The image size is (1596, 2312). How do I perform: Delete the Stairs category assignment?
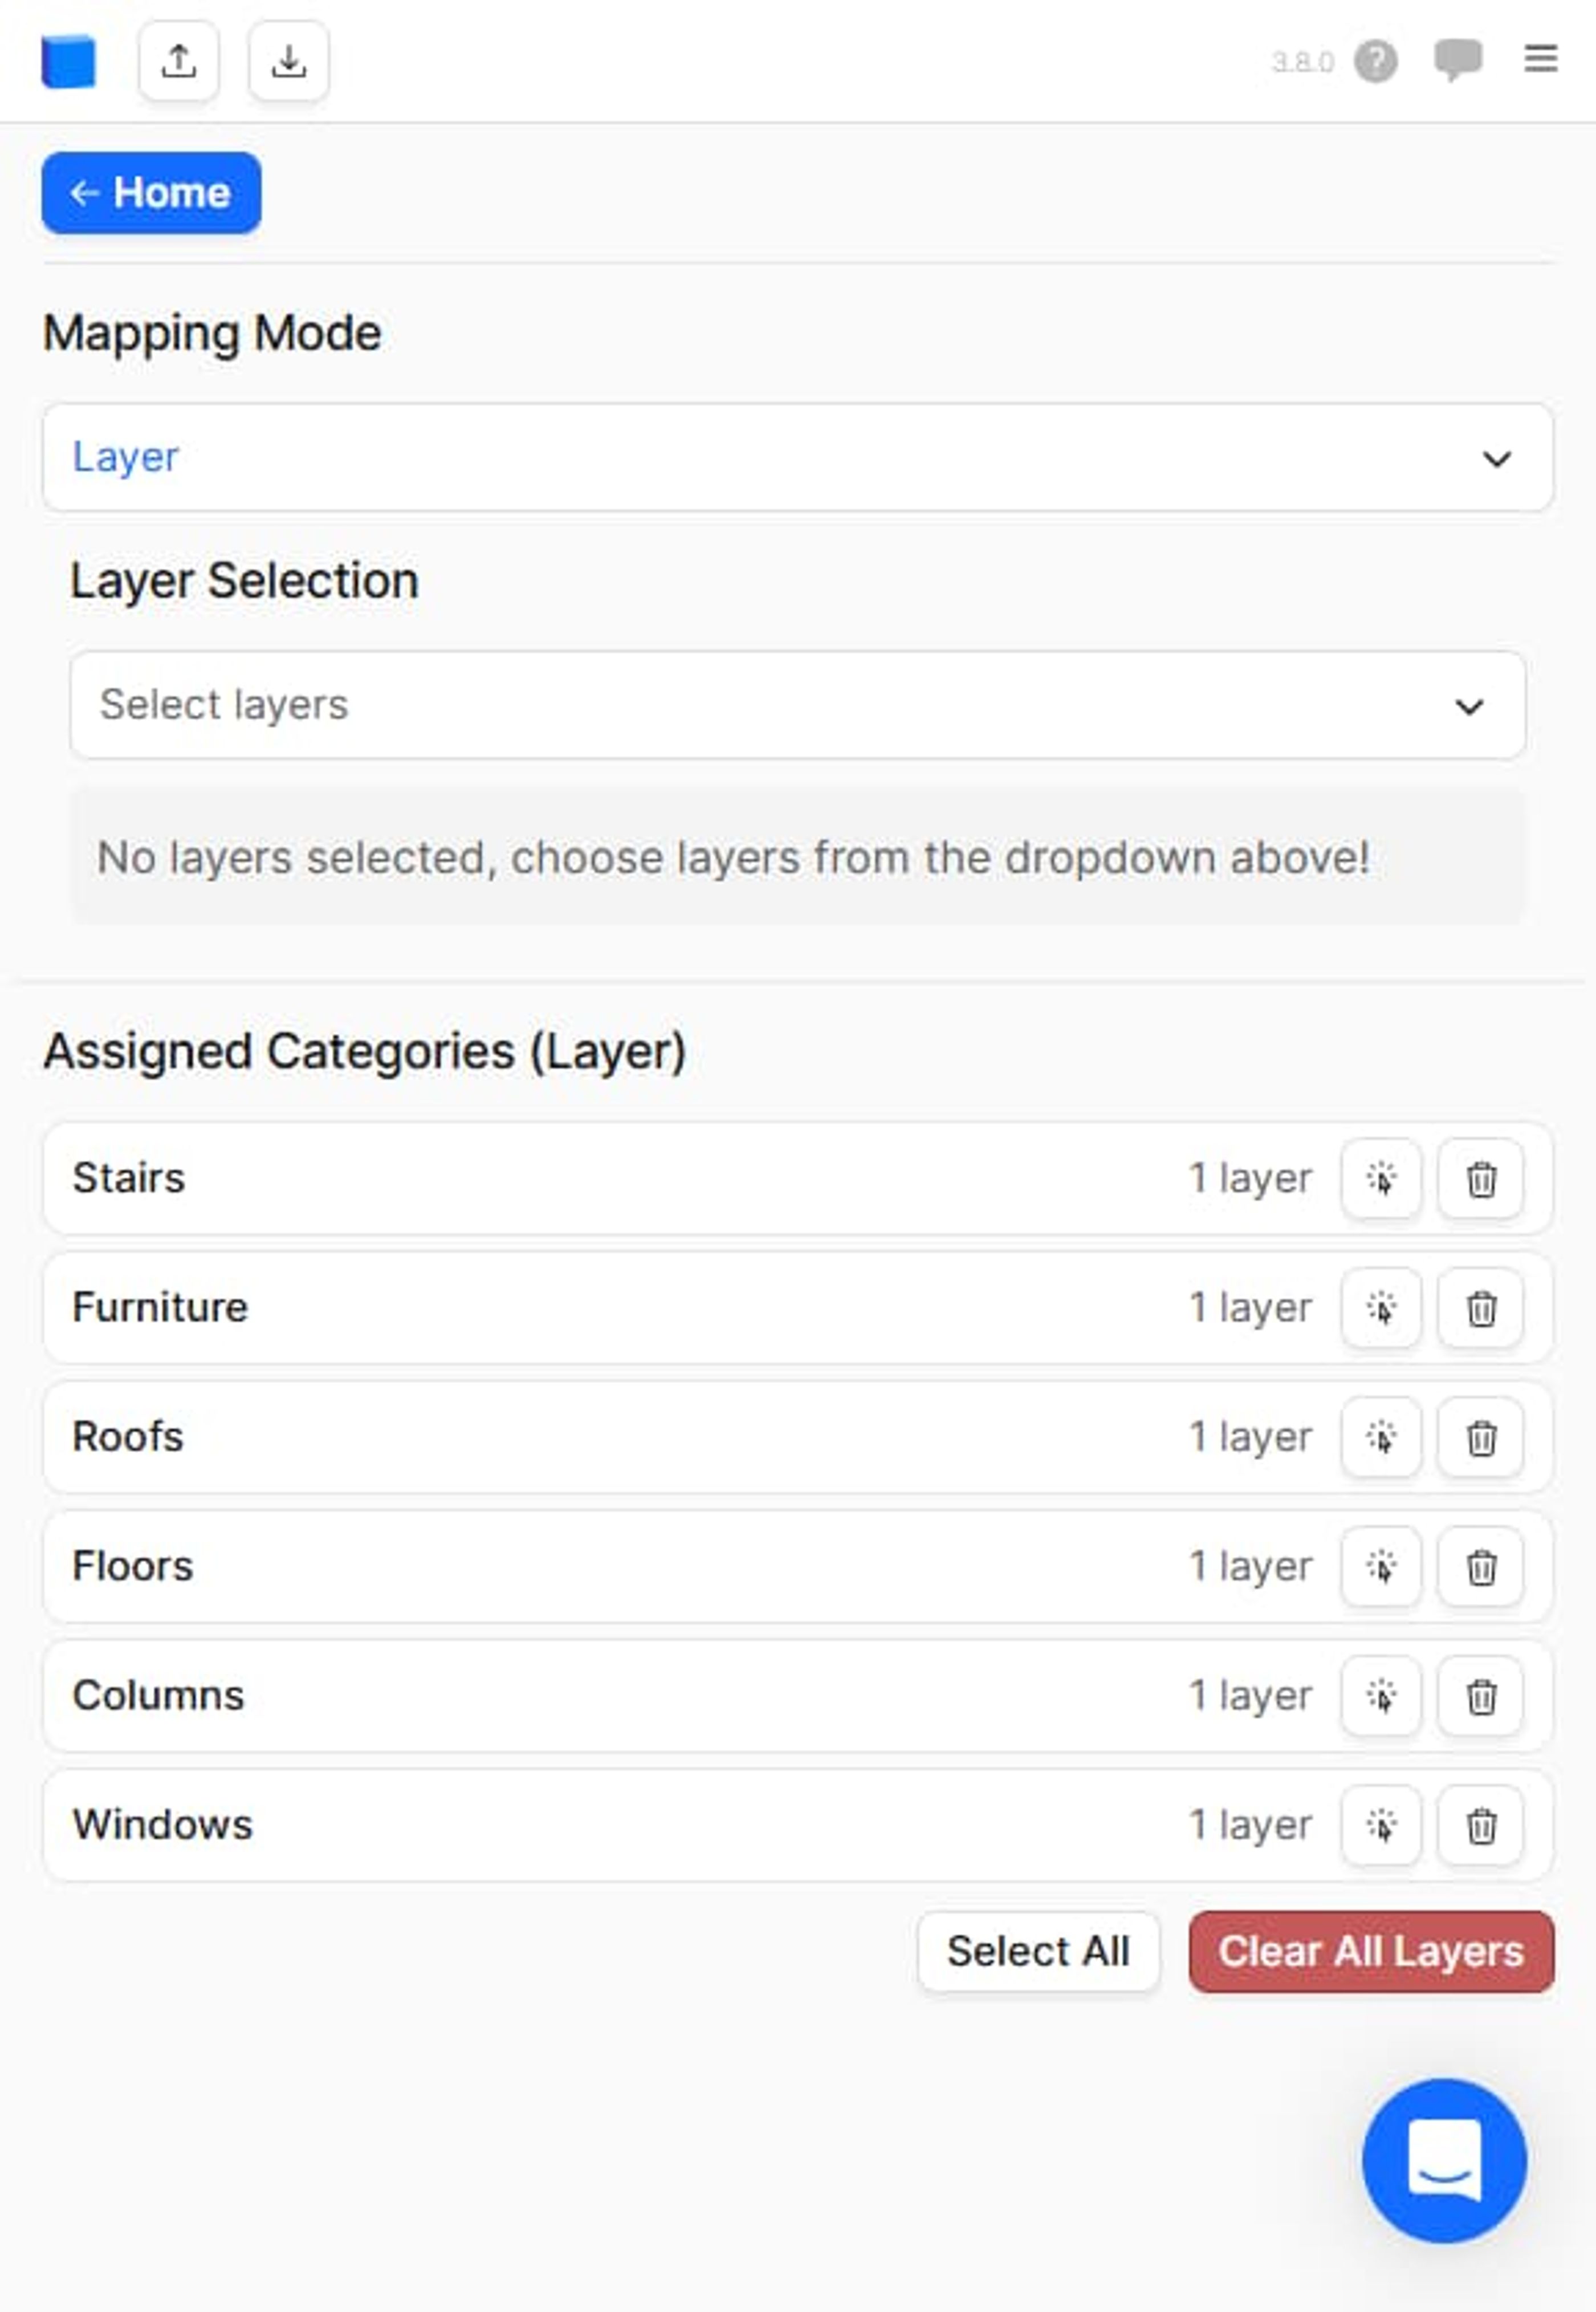pyautogui.click(x=1481, y=1179)
